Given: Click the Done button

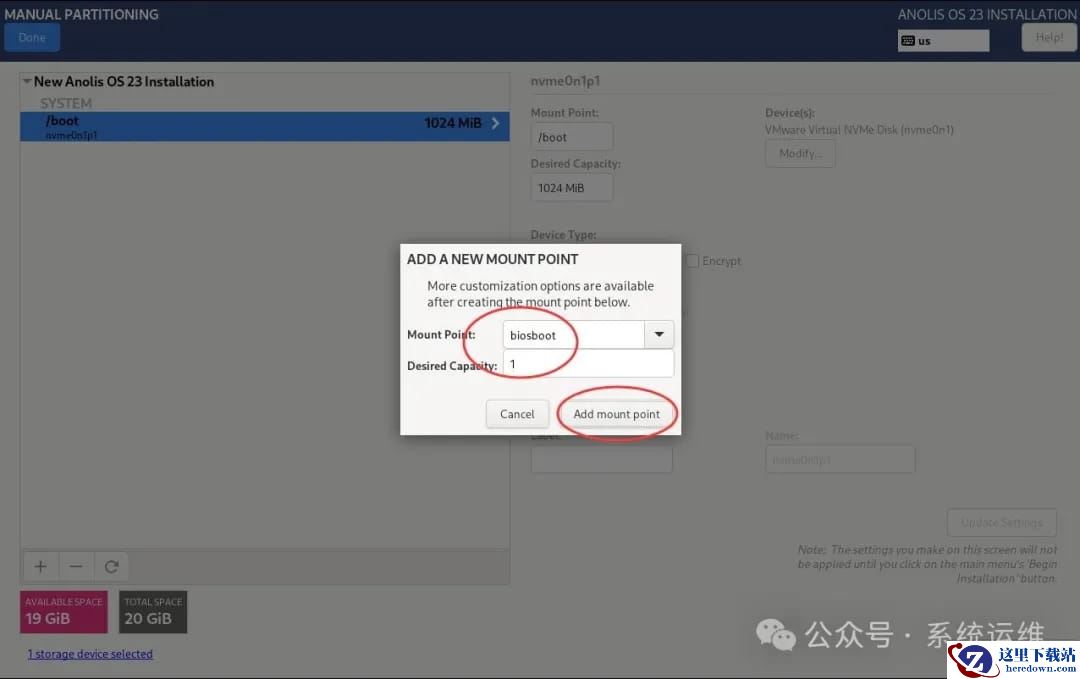Looking at the screenshot, I should point(32,37).
